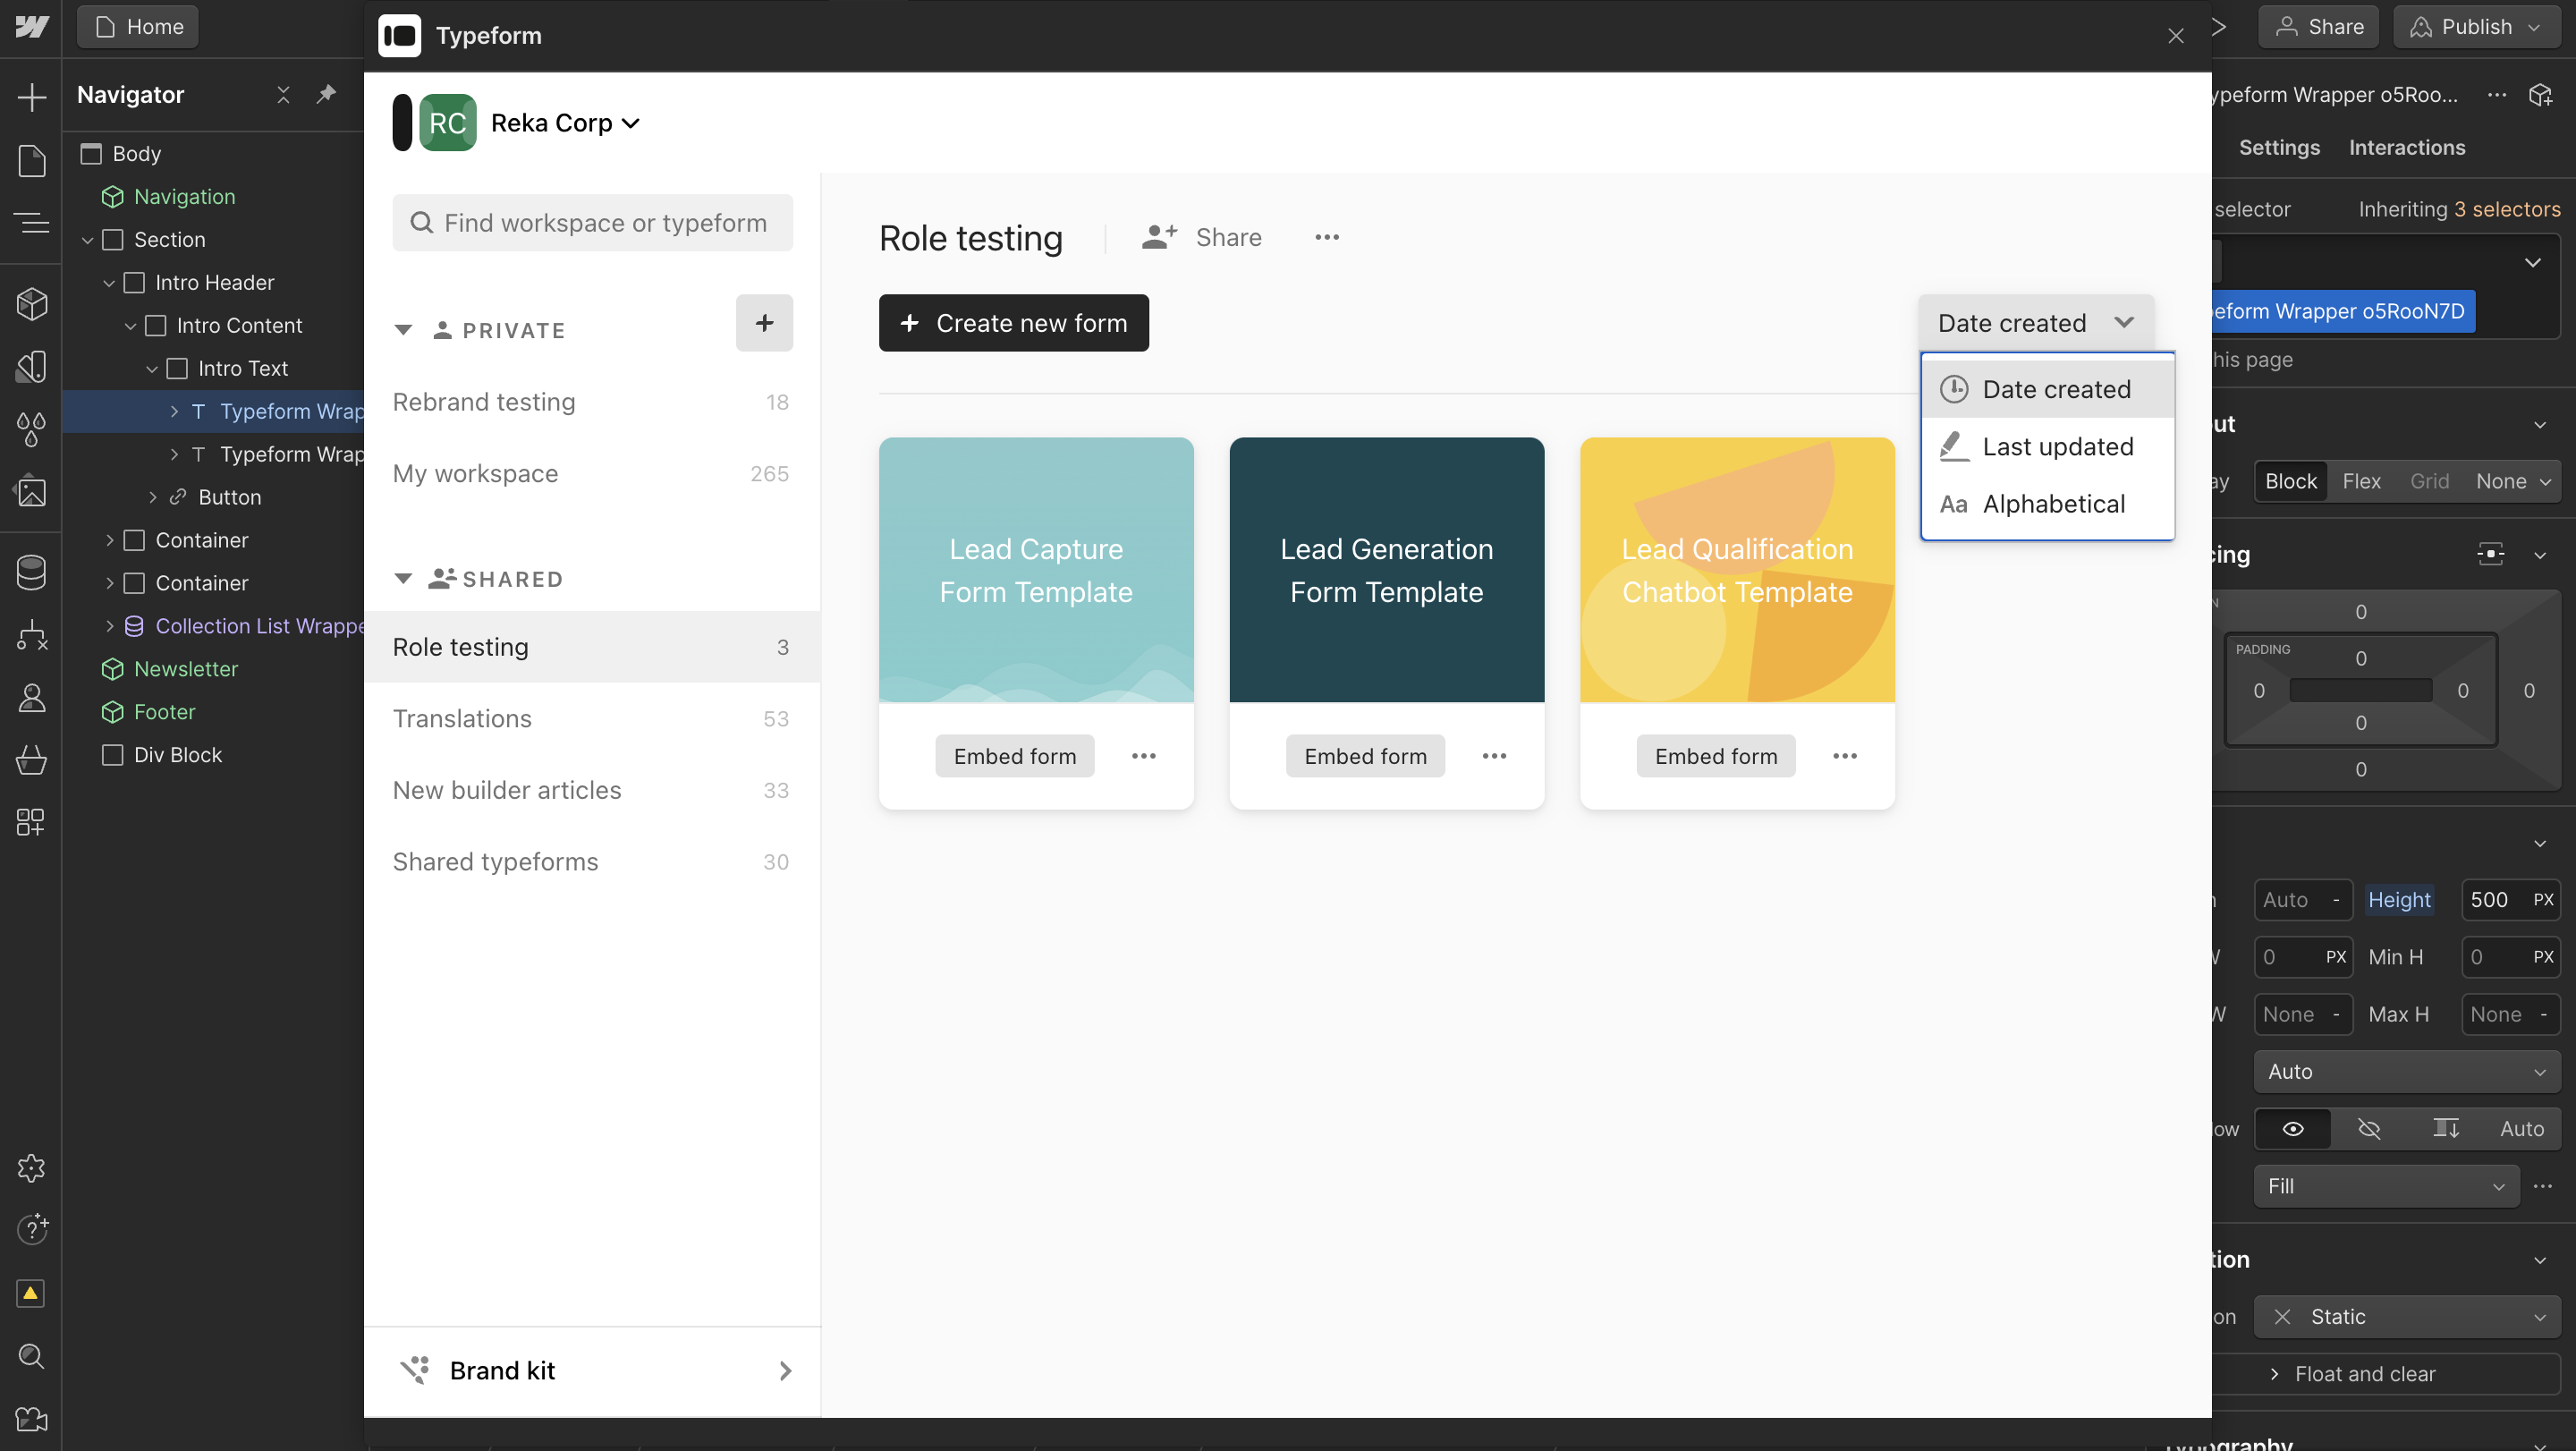
Task: Expand Collection List Wrapper in Navigator
Action: click(x=109, y=626)
